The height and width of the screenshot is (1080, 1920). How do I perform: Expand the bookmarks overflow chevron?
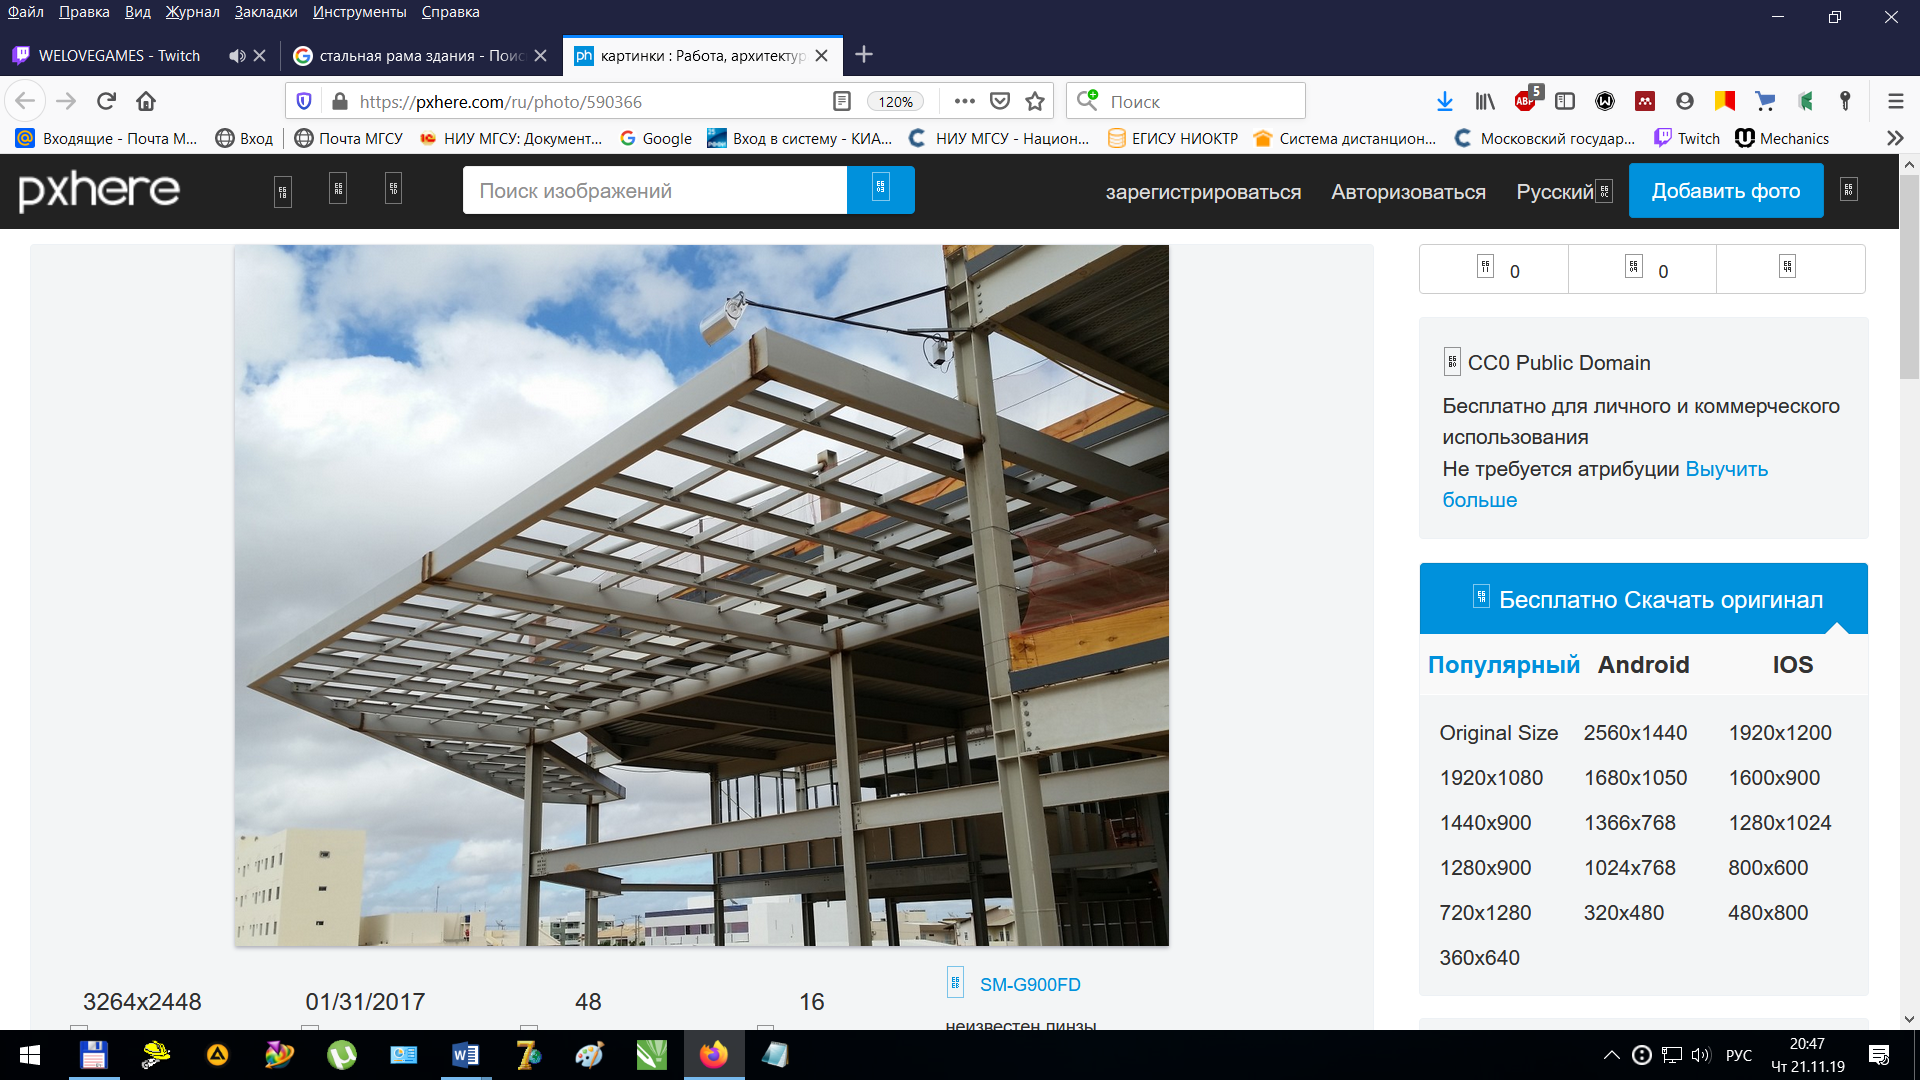(x=1895, y=138)
